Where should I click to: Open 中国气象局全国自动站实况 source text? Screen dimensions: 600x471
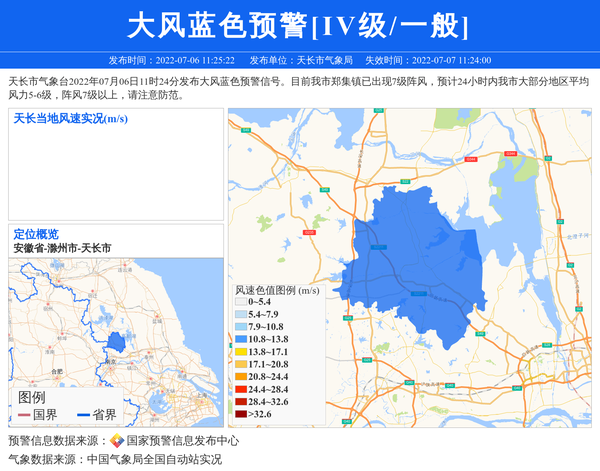click(154, 459)
